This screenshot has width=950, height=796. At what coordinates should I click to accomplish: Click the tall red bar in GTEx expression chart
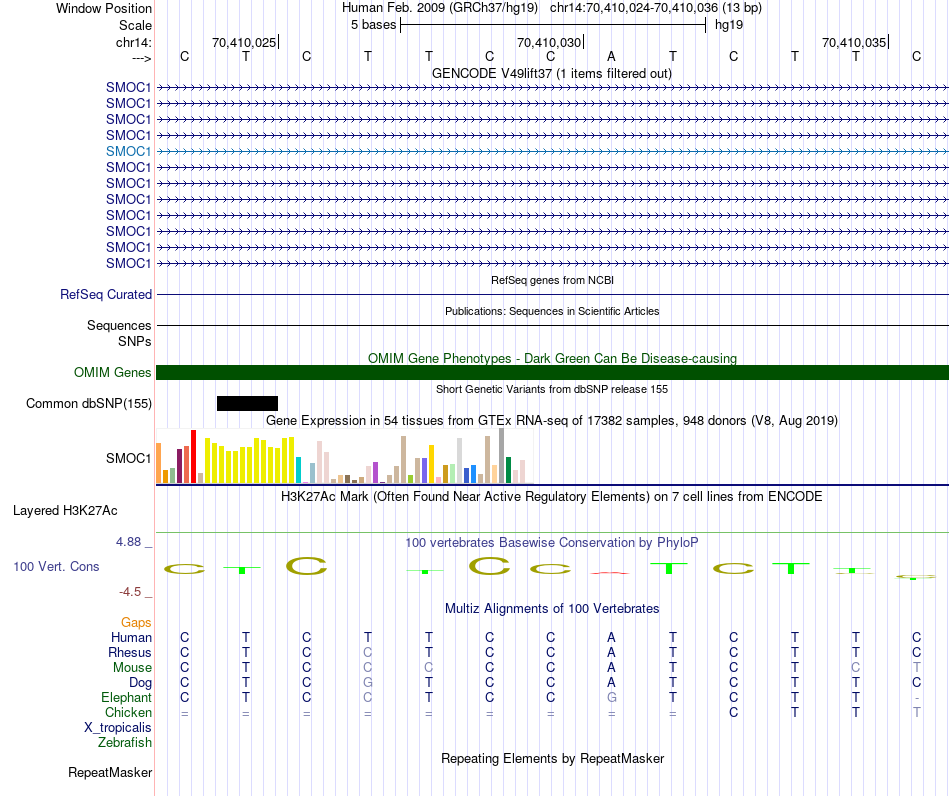(193, 456)
